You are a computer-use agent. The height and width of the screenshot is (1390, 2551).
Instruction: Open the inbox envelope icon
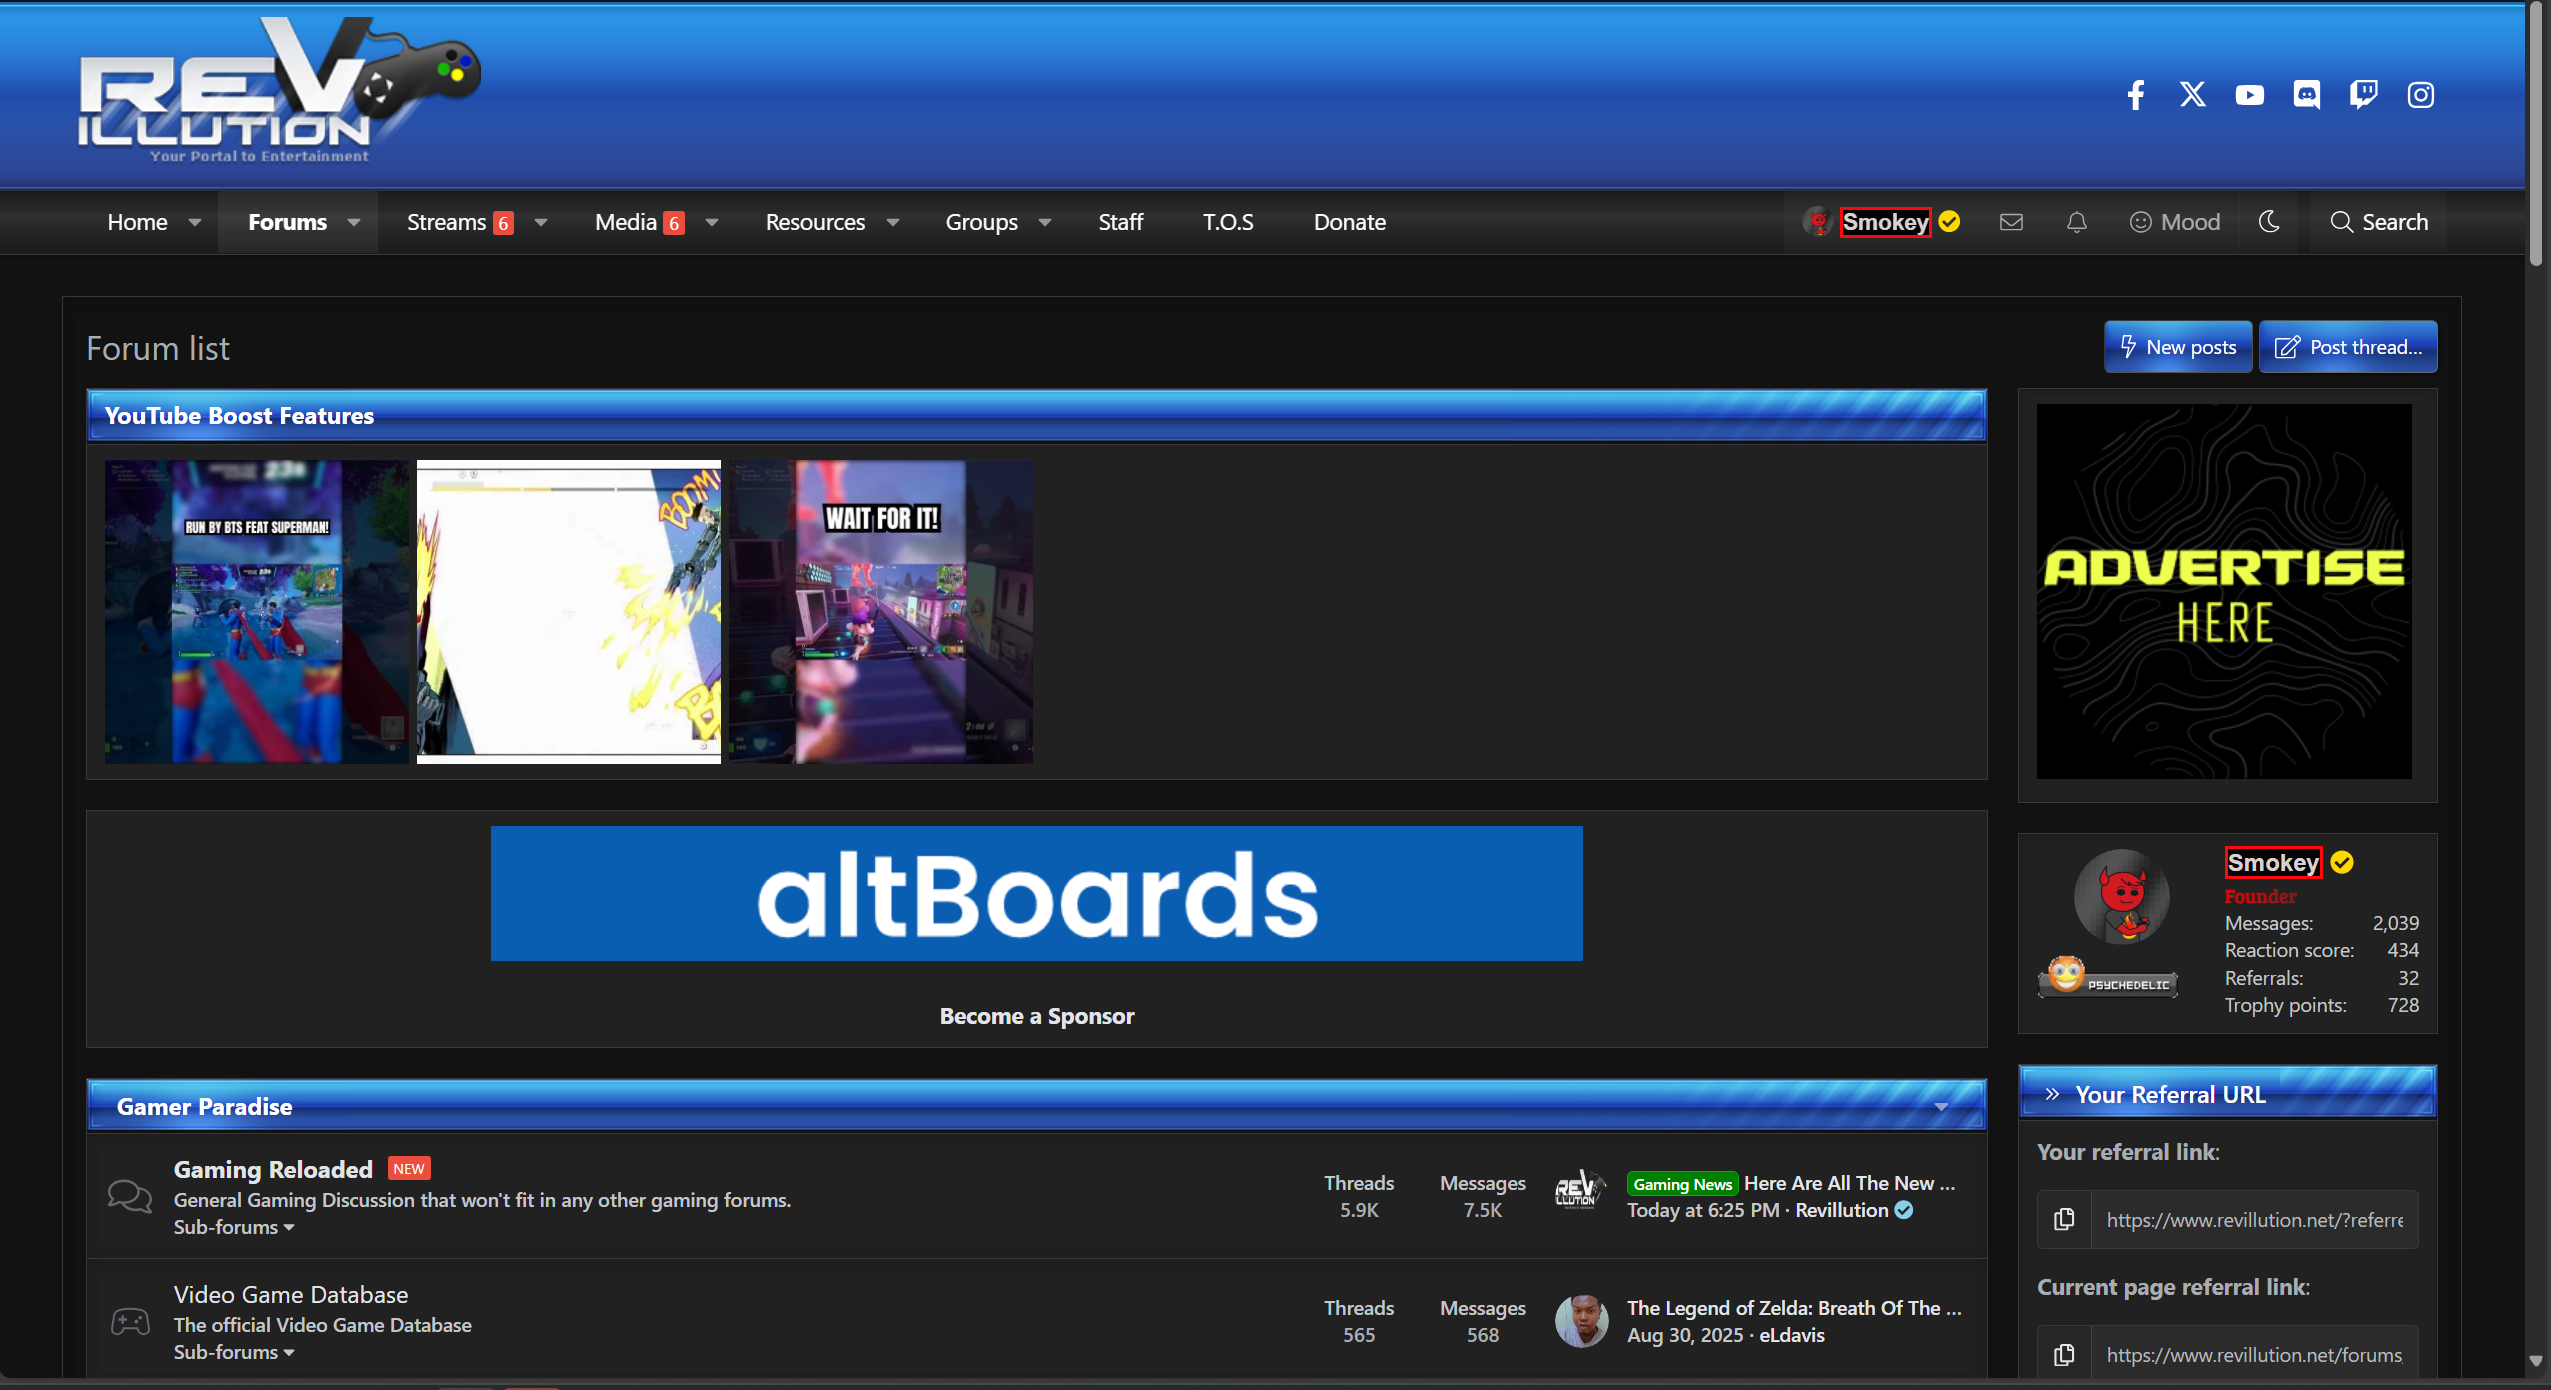point(2011,222)
